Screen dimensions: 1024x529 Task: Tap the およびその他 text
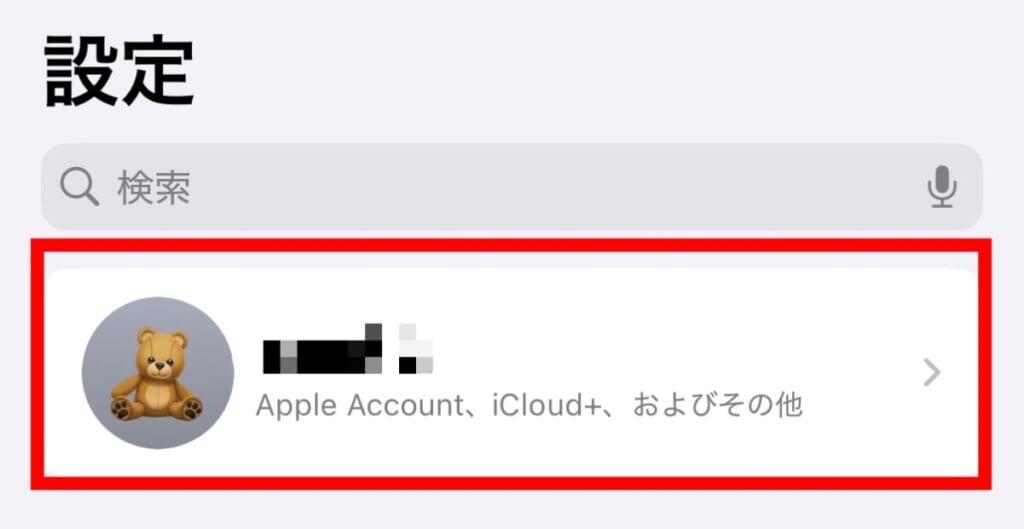[717, 406]
